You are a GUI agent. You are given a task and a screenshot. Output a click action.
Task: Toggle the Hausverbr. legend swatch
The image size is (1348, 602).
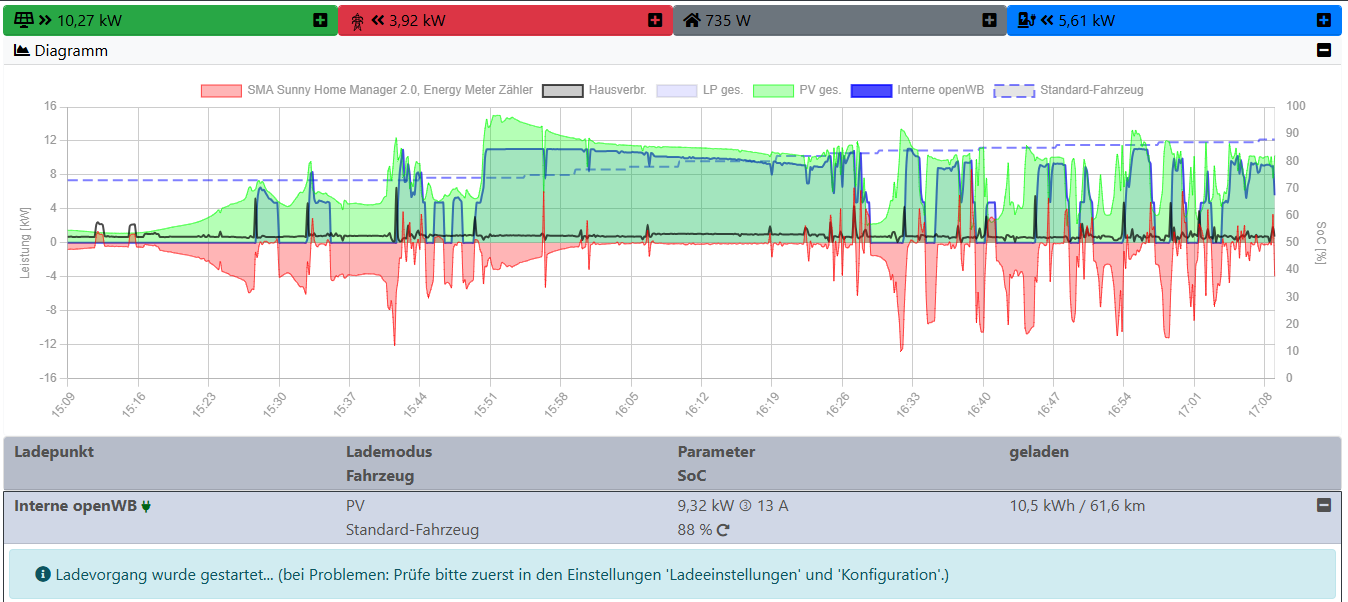coord(562,90)
